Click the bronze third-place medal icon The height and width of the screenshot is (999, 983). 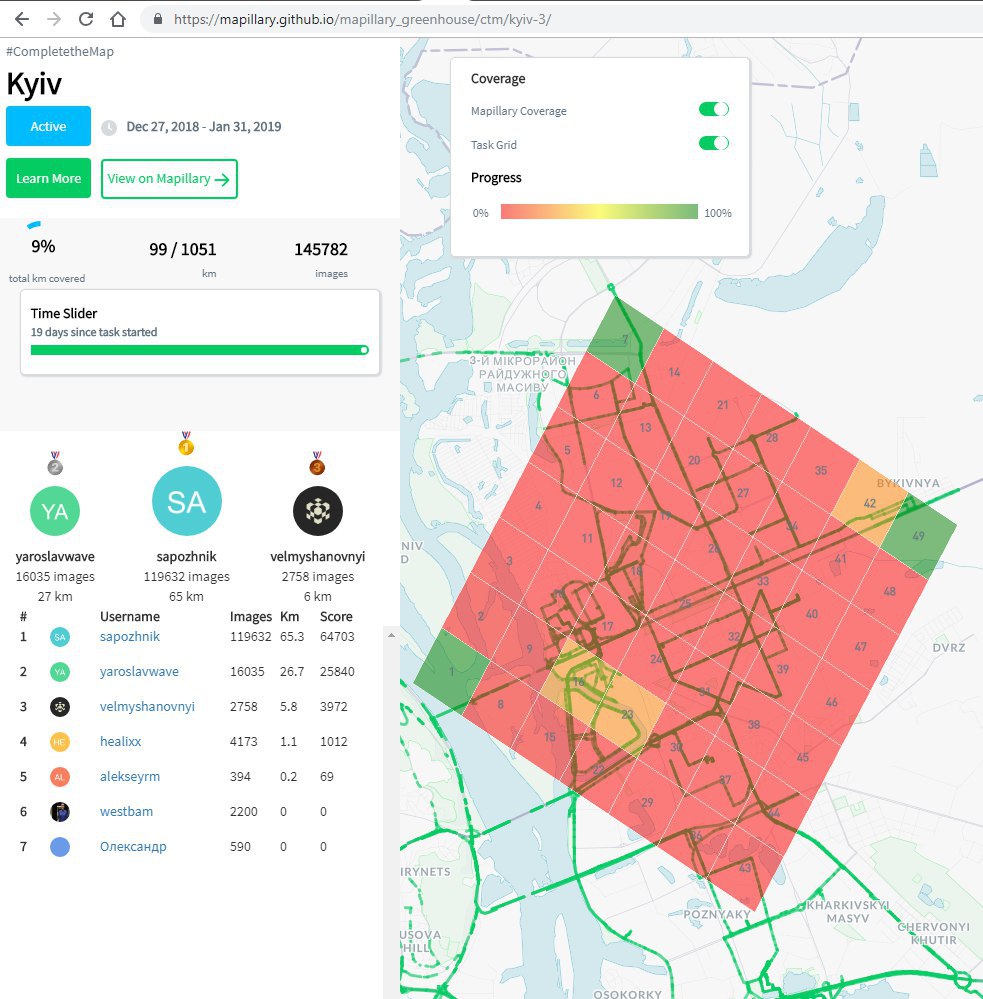[x=317, y=463]
